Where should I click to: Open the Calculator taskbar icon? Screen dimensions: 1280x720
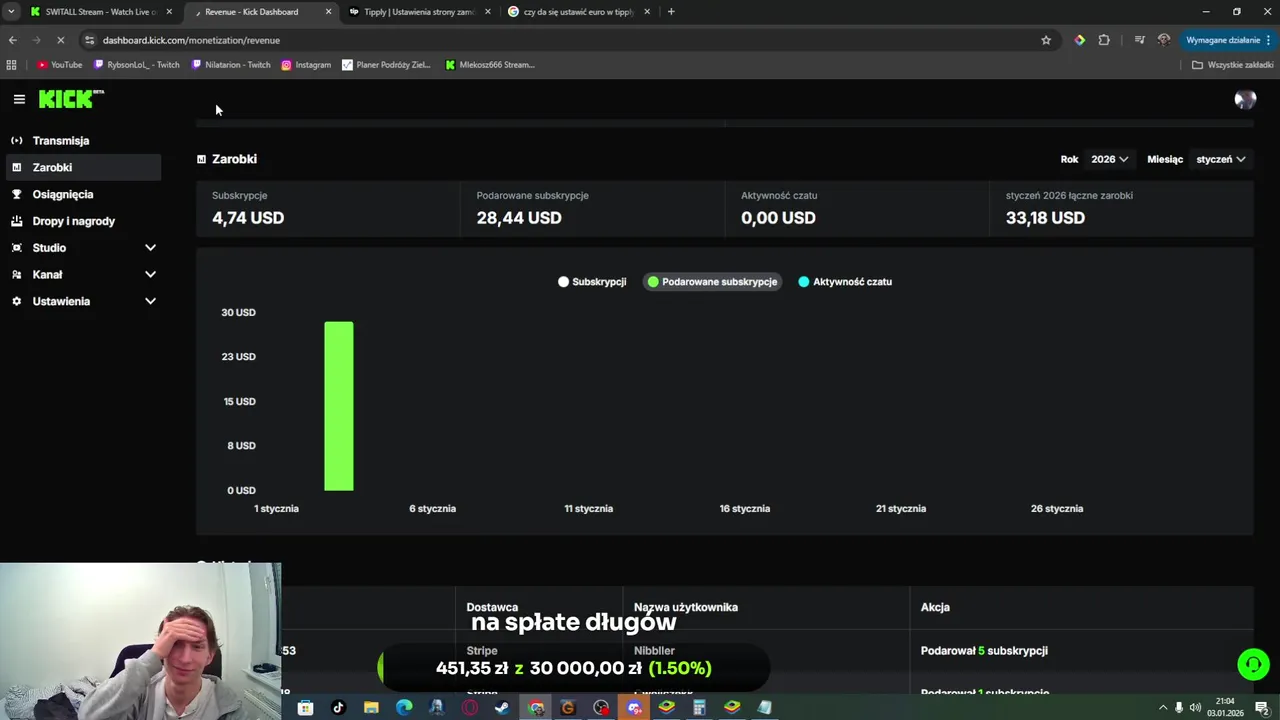pos(699,708)
